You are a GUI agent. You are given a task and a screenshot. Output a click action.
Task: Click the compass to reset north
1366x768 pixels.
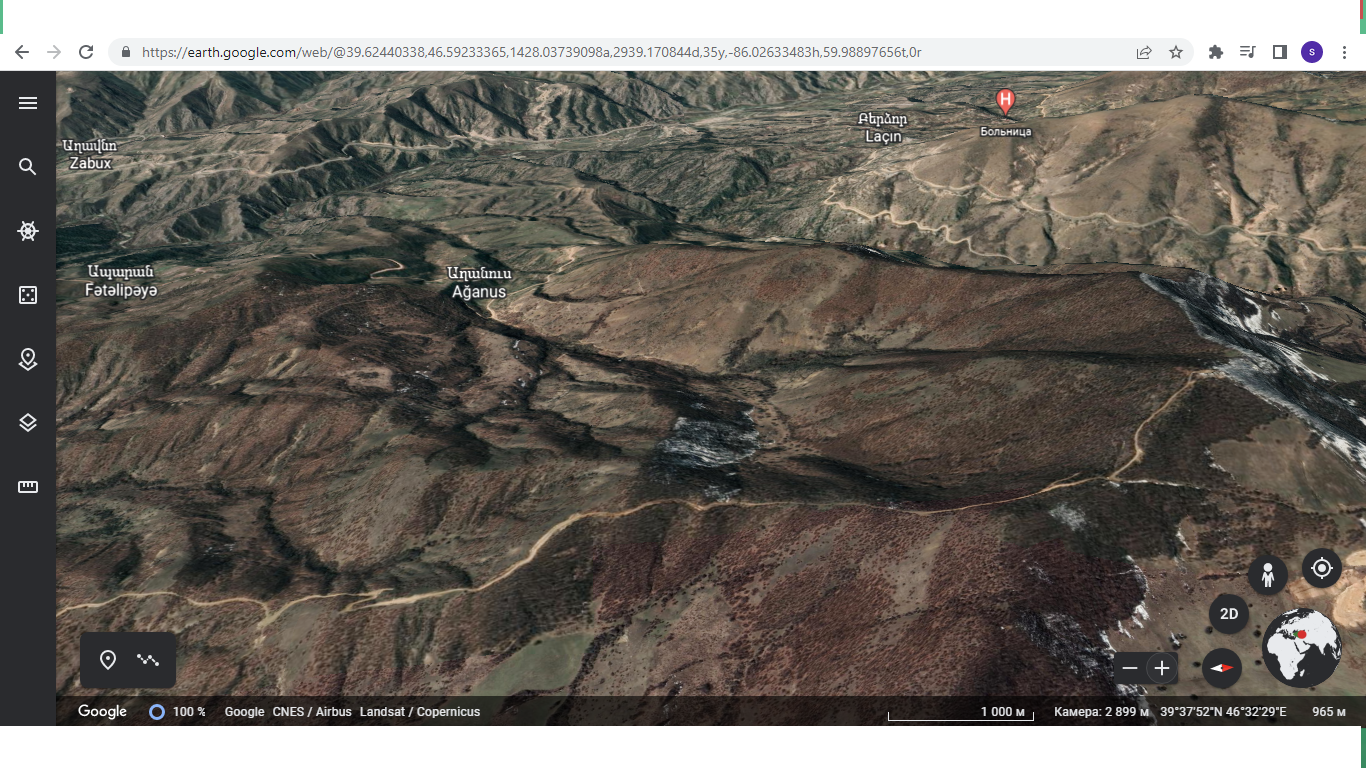(x=1221, y=668)
